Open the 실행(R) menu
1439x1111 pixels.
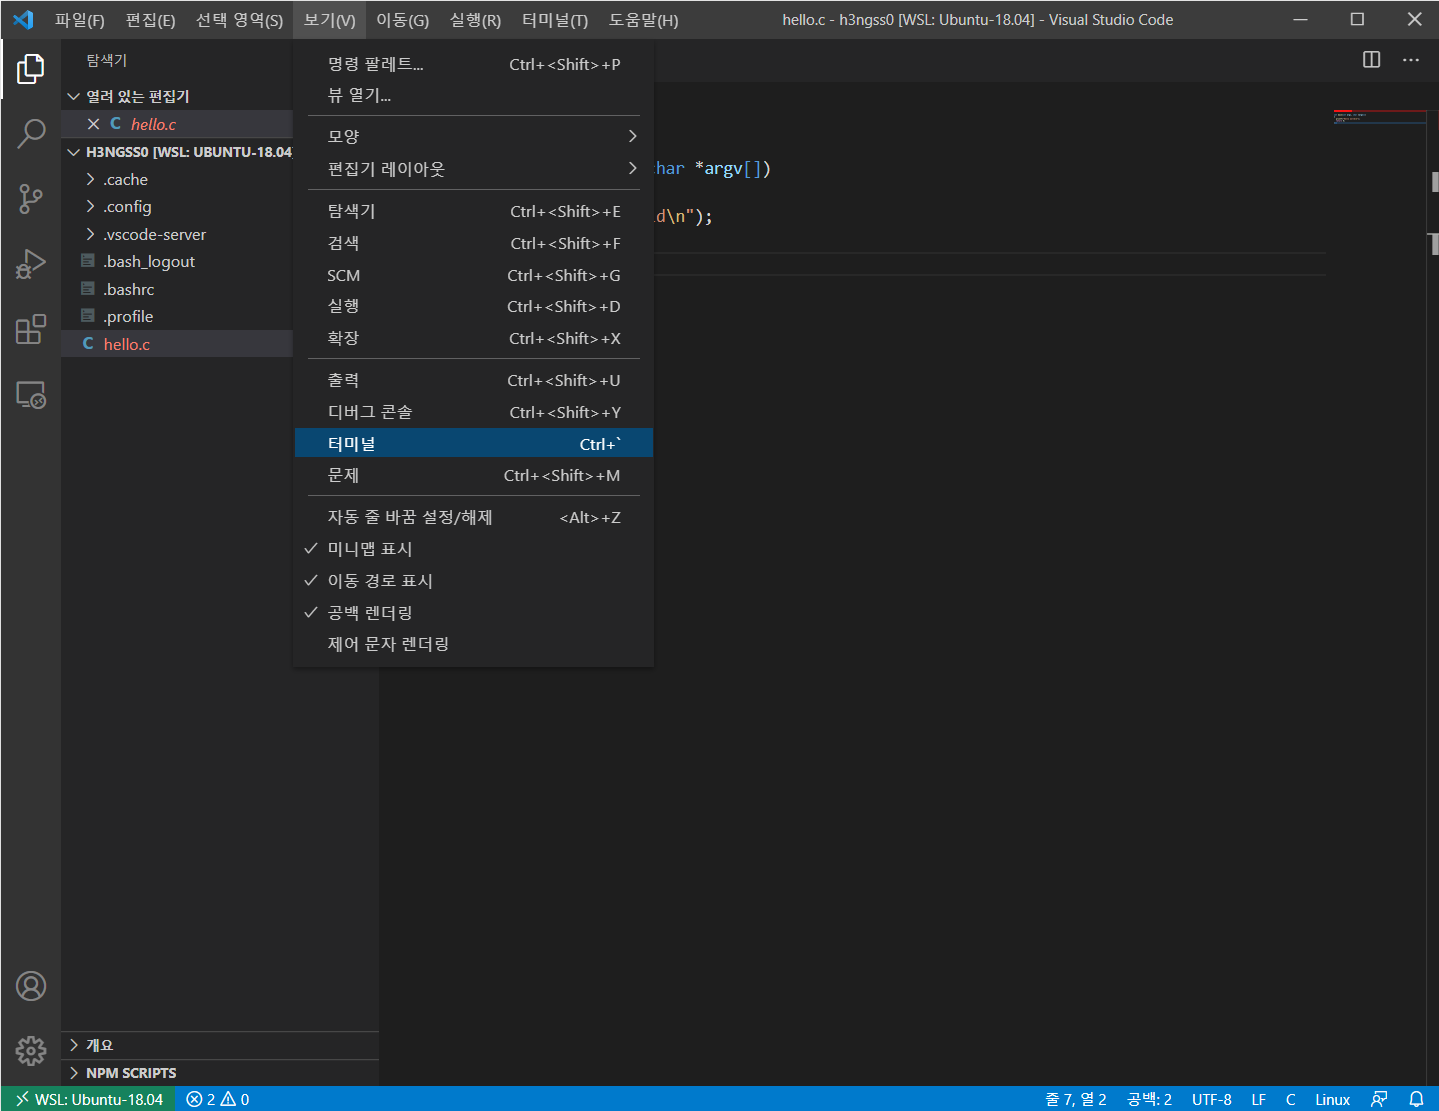click(475, 20)
